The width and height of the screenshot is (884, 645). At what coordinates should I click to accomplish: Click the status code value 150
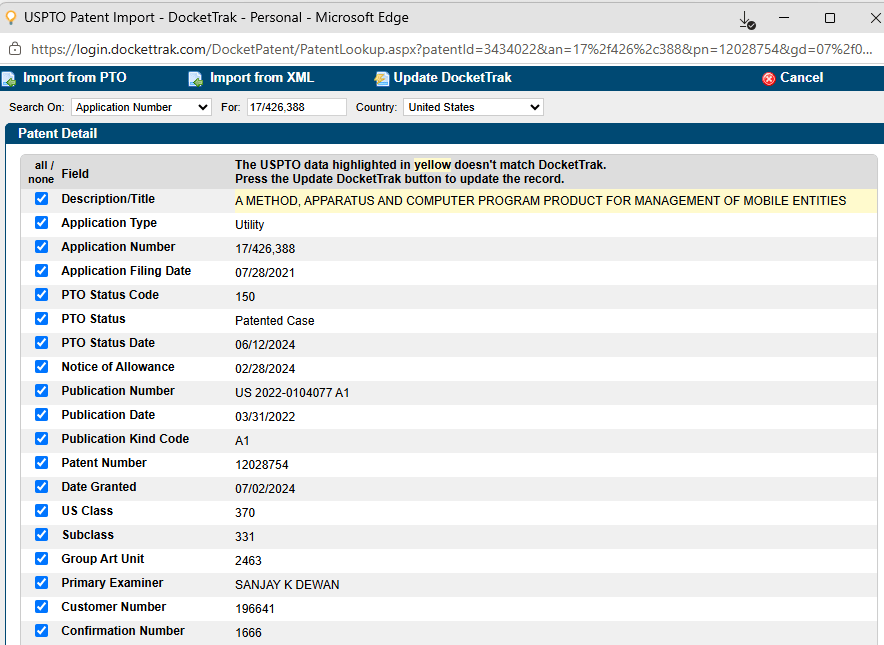(245, 297)
